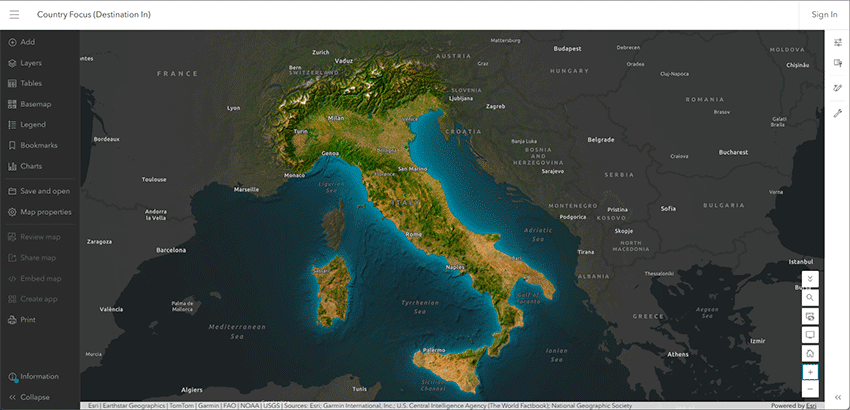Zoom out with the minus button
The height and width of the screenshot is (410, 850).
pyautogui.click(x=810, y=389)
